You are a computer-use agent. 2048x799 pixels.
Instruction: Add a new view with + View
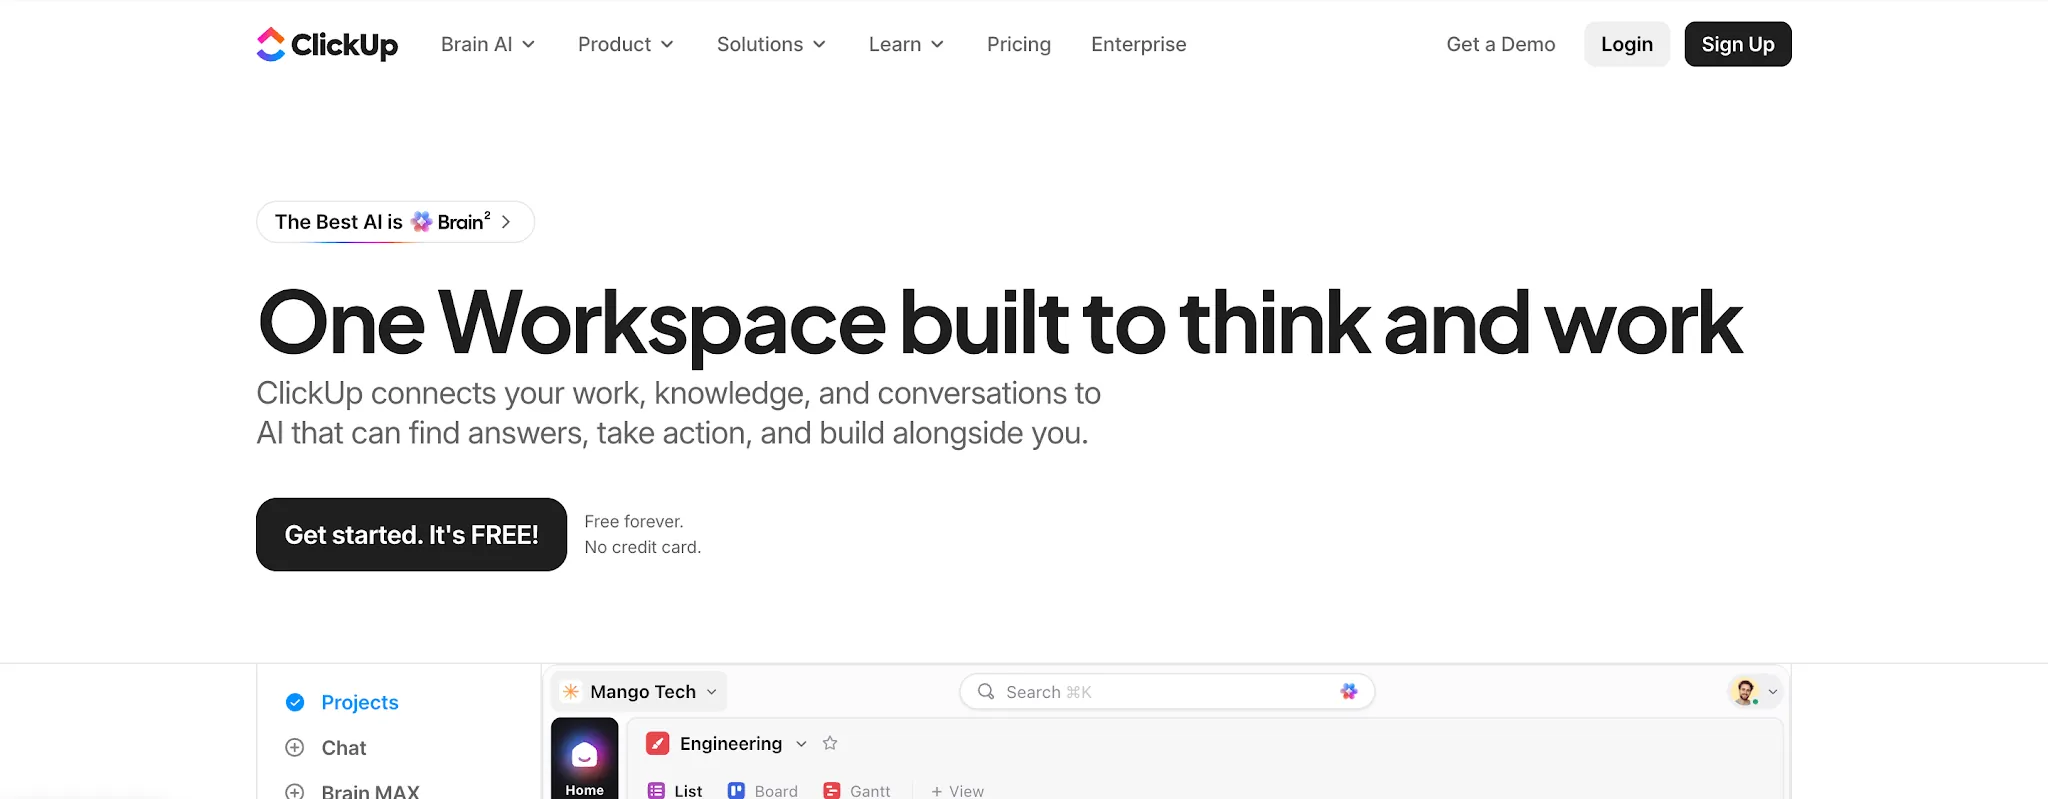(x=957, y=791)
